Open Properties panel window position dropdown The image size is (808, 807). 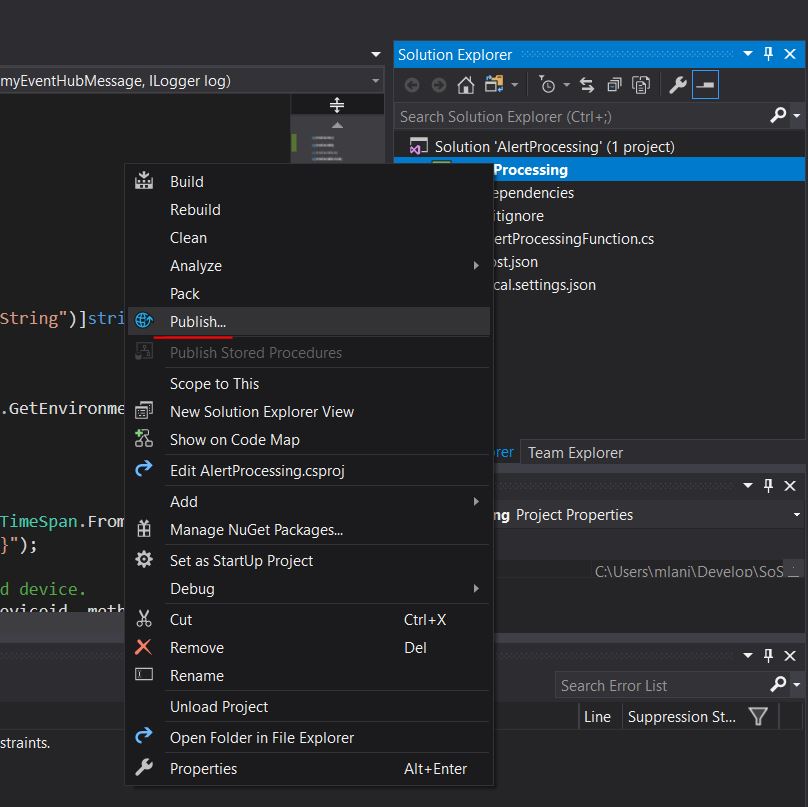point(748,485)
